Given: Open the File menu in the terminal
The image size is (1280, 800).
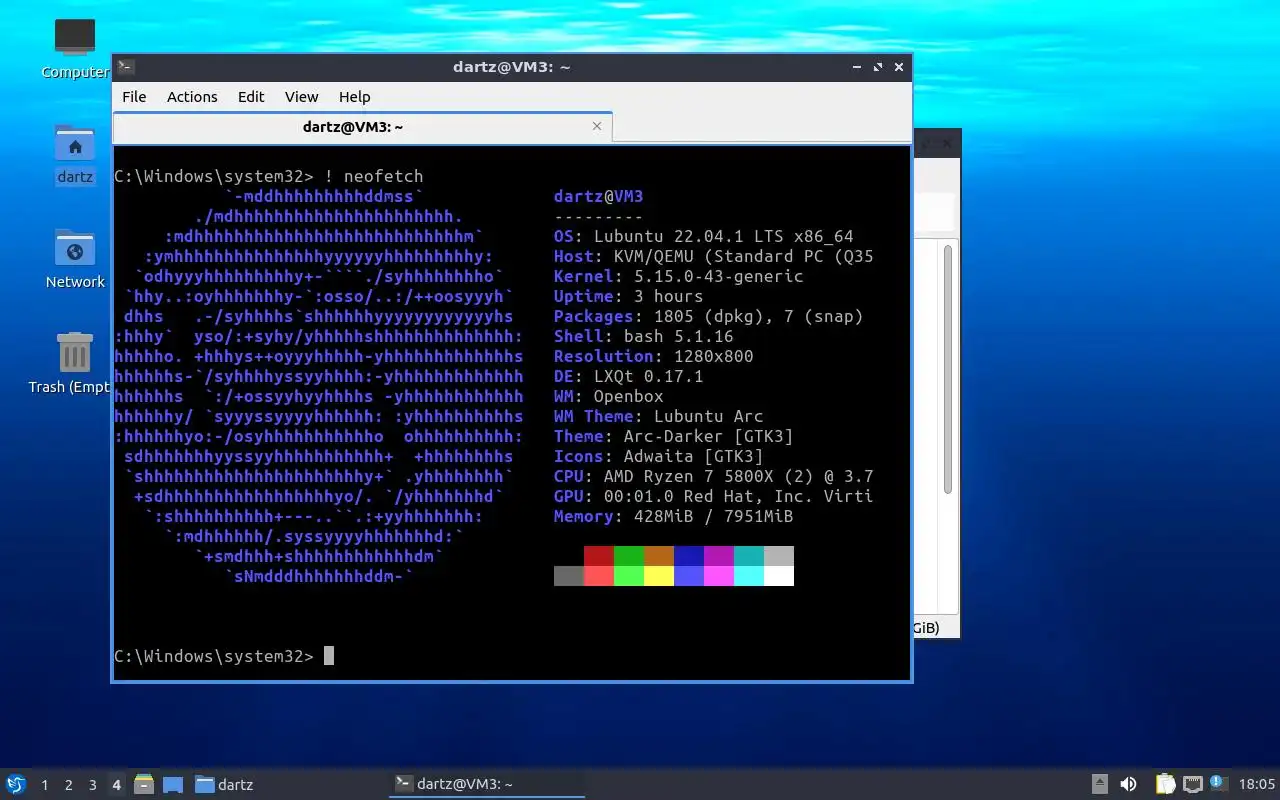Looking at the screenshot, I should click(134, 97).
